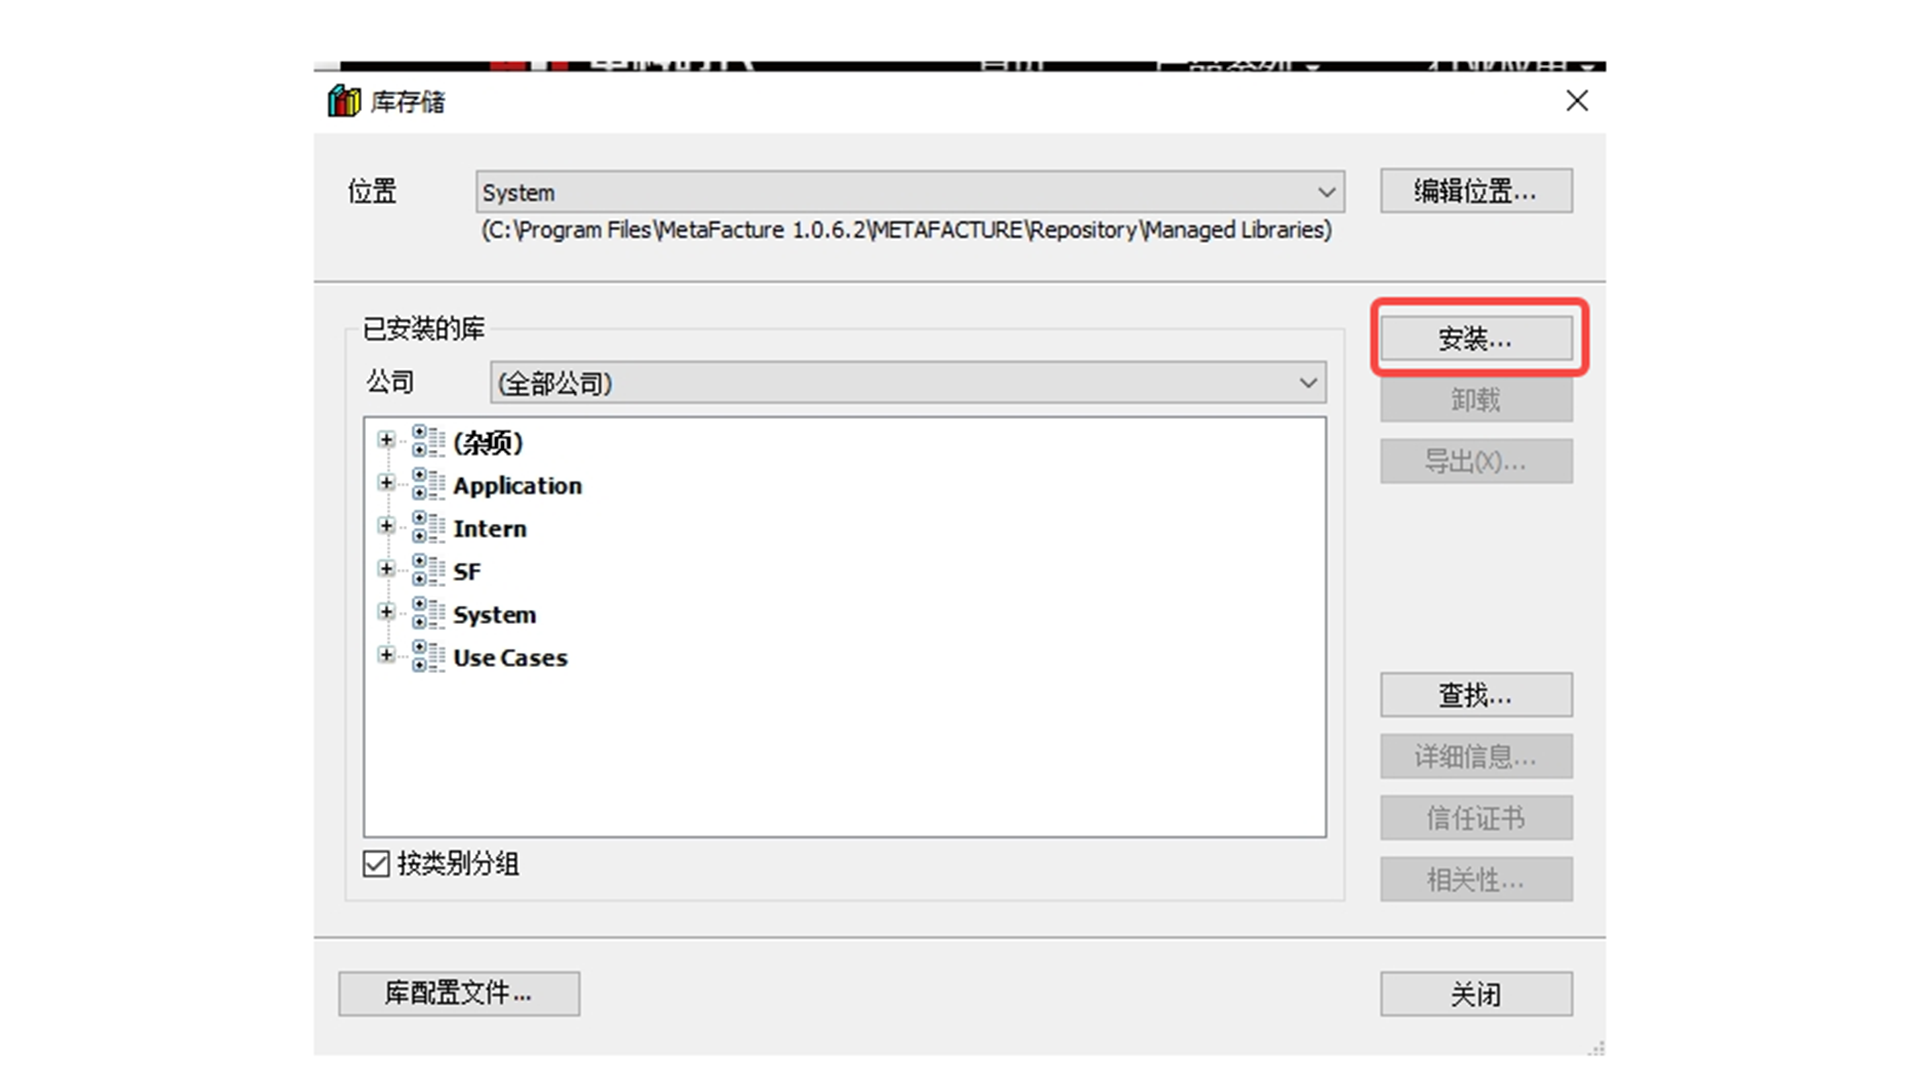Expand the SF category node

click(386, 569)
